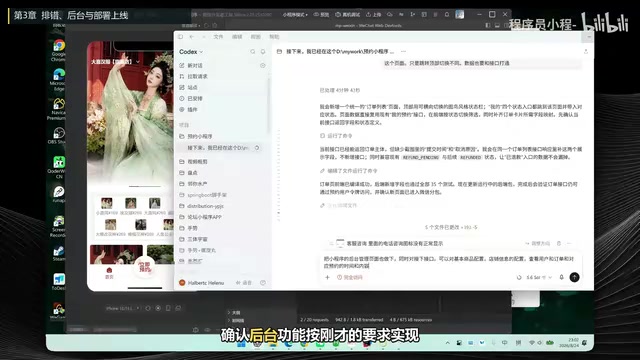Viewport: 640px width, 360px height.
Task: Open the 编辑 menu in Codex
Action: pos(237,37)
